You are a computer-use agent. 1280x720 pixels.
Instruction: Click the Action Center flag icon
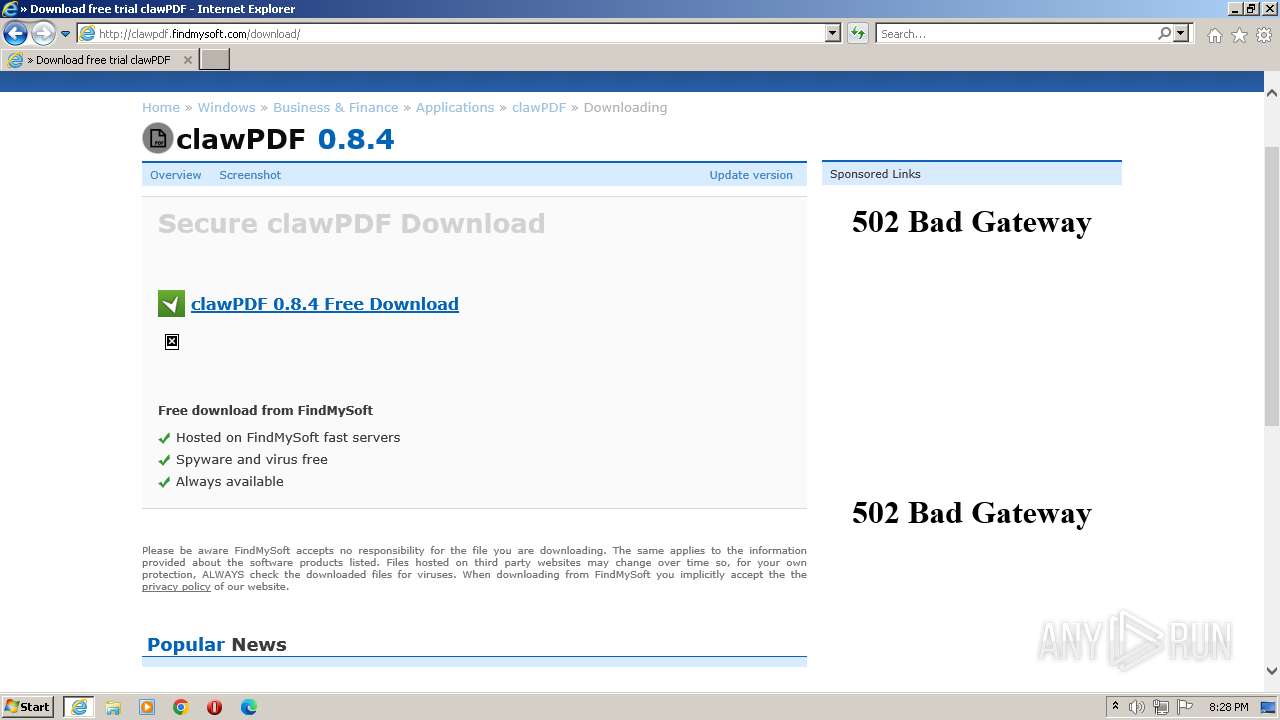[x=1183, y=707]
